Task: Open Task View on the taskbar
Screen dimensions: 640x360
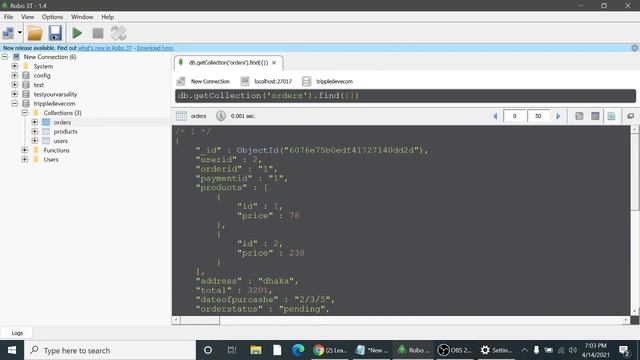Action: tap(232, 350)
